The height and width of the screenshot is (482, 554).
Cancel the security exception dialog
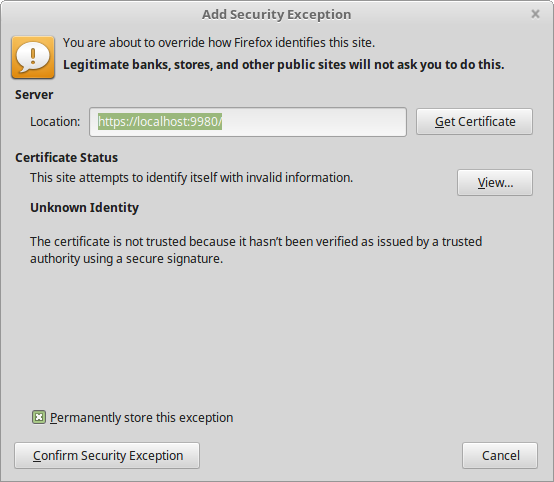[x=500, y=455]
